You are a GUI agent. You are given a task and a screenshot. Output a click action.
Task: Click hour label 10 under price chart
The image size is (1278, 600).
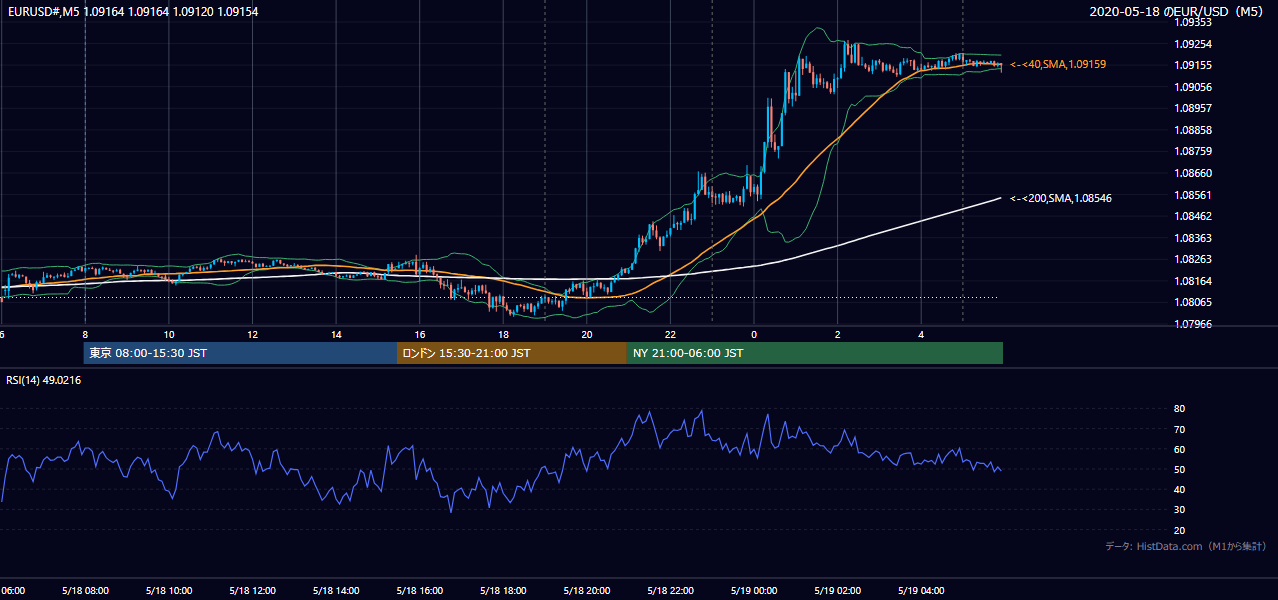169,334
